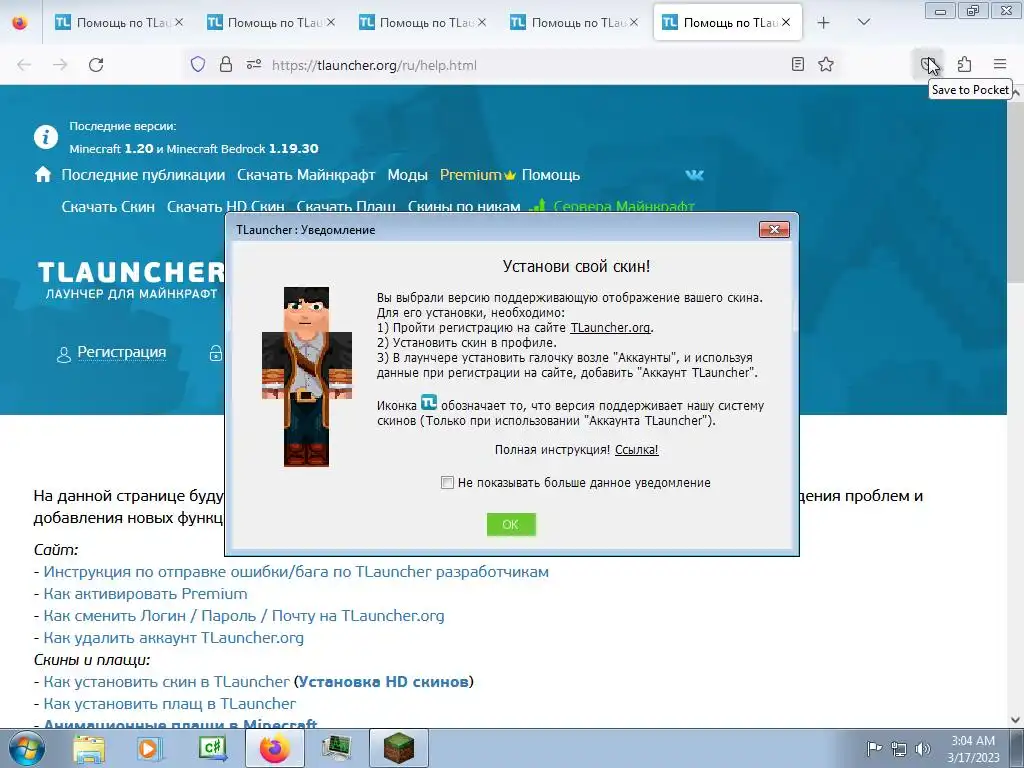Screen dimensions: 1024x768
Task: Click the OK button in the TLauncher dialog
Action: (x=511, y=524)
